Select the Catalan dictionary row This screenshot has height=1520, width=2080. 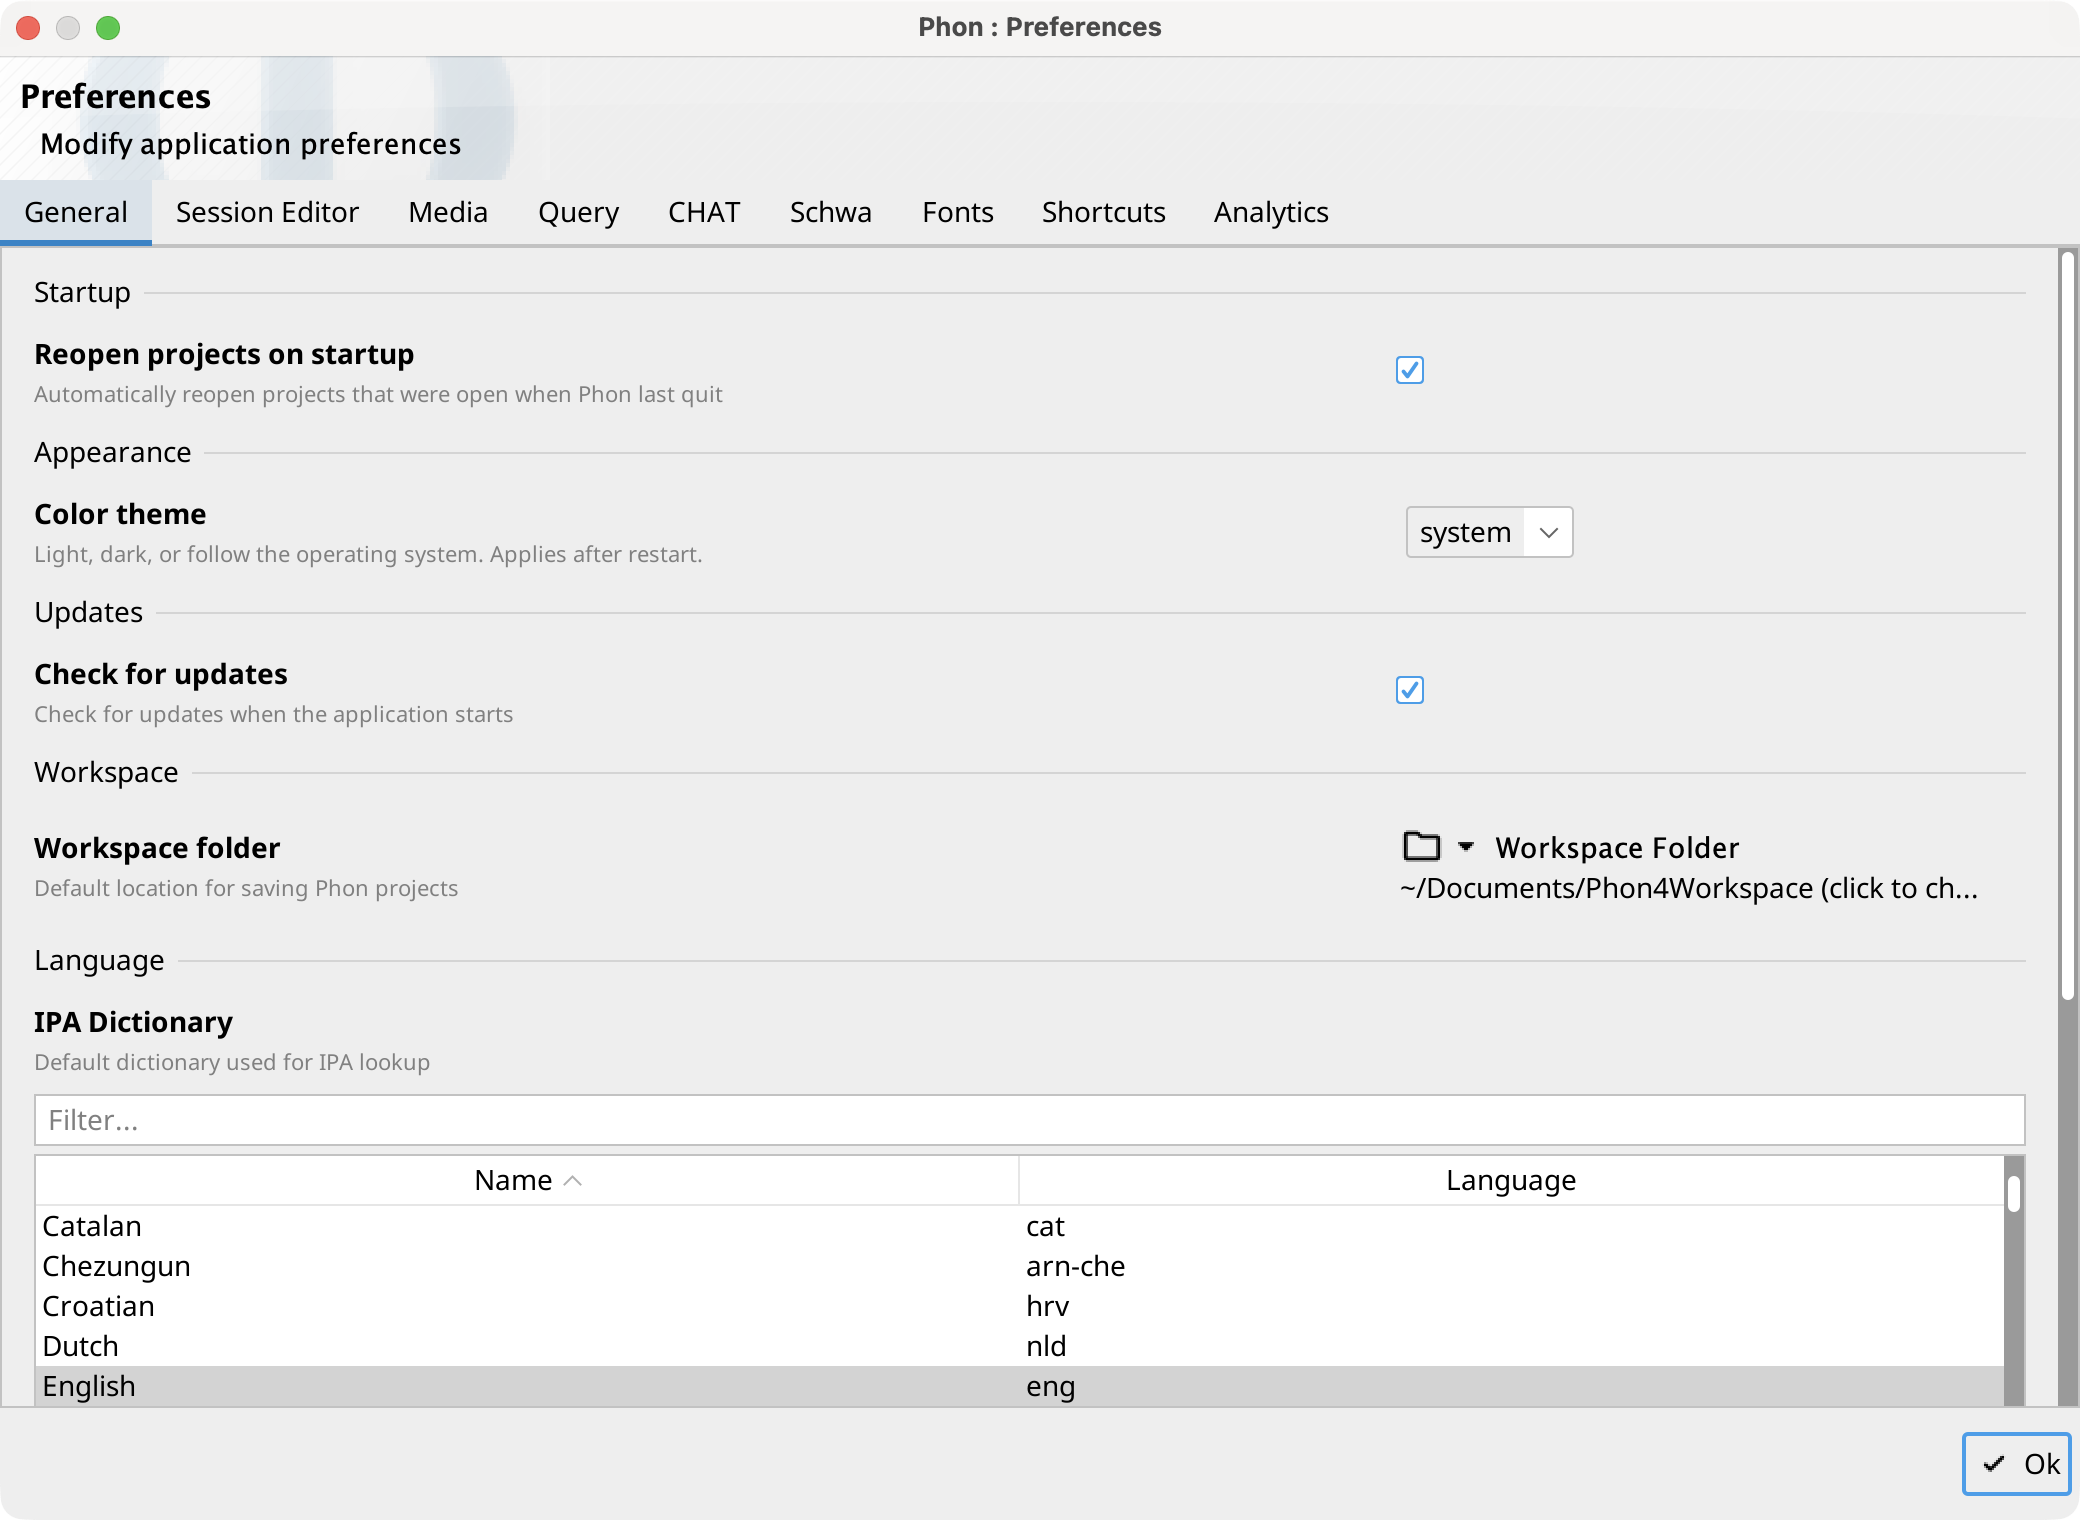point(1020,1226)
